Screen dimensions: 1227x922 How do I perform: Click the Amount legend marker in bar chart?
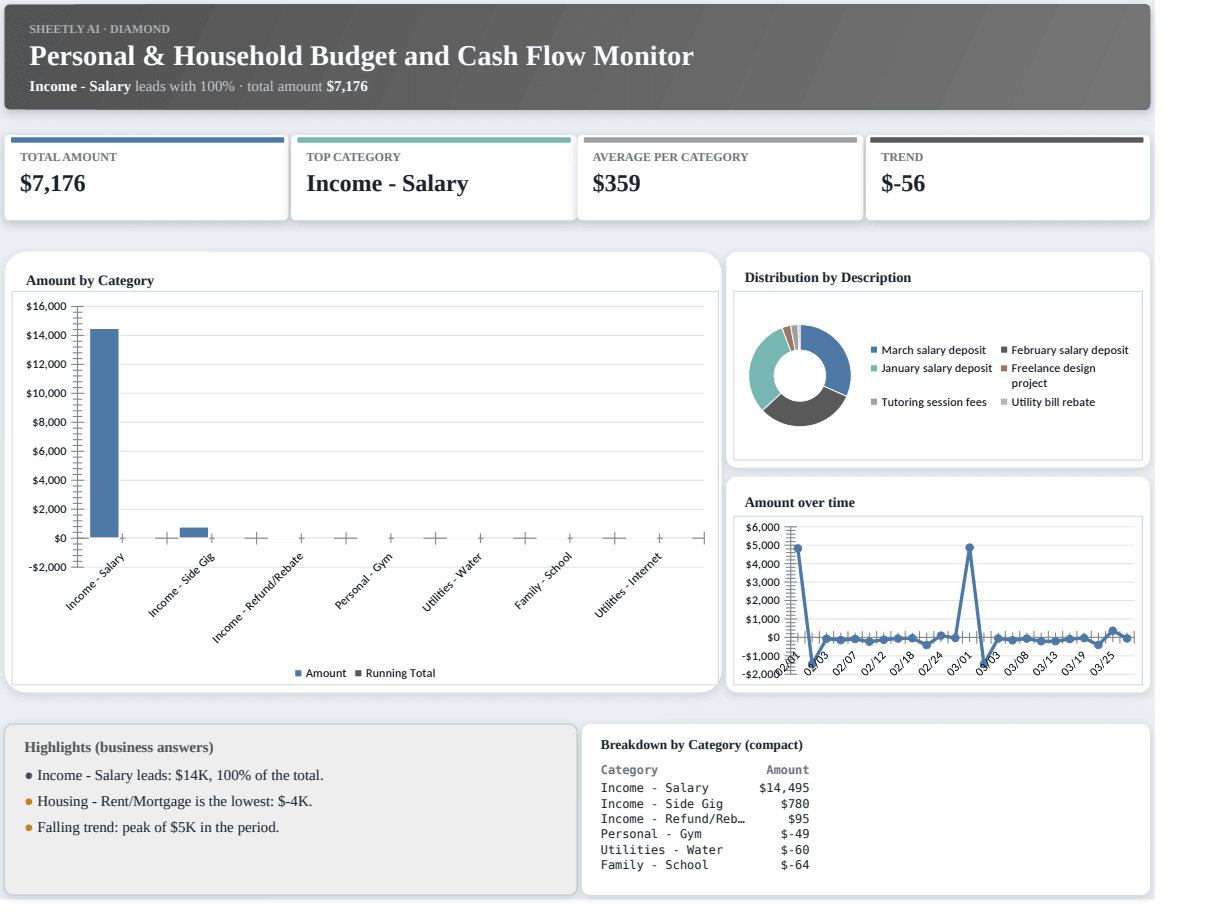point(298,673)
